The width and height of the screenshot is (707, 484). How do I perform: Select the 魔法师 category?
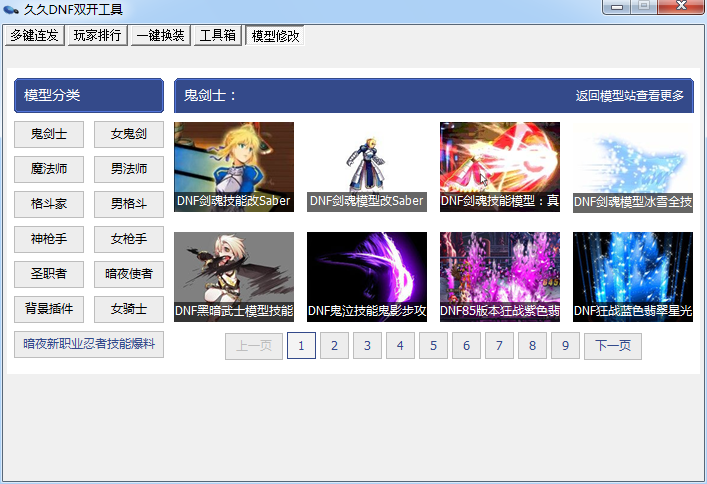[x=49, y=169]
